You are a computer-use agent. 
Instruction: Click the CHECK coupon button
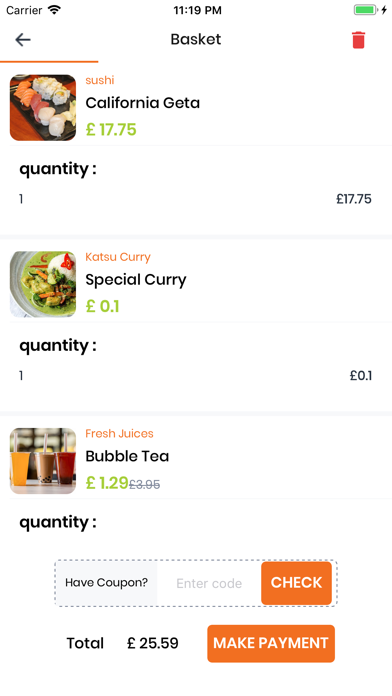pos(296,583)
